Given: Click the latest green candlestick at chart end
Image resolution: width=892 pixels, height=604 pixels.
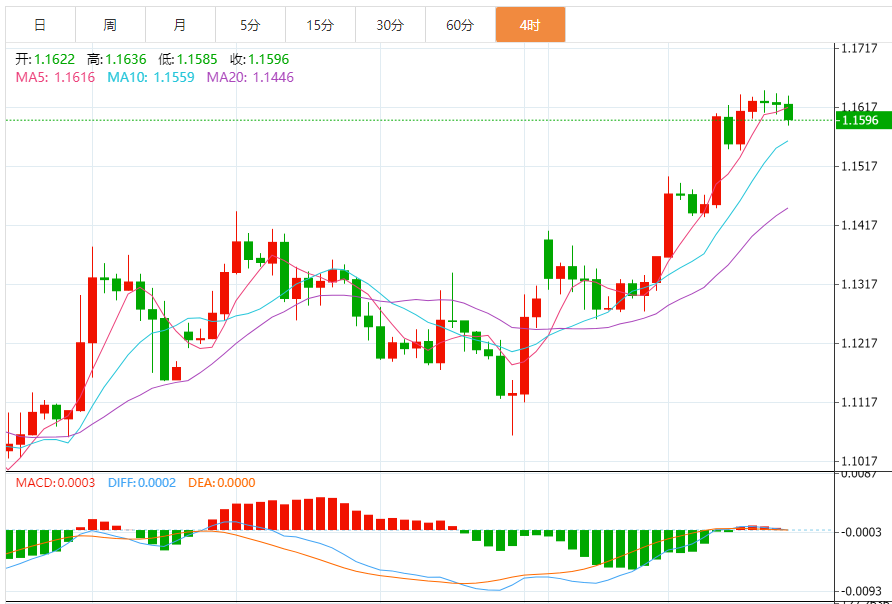Looking at the screenshot, I should [x=788, y=111].
